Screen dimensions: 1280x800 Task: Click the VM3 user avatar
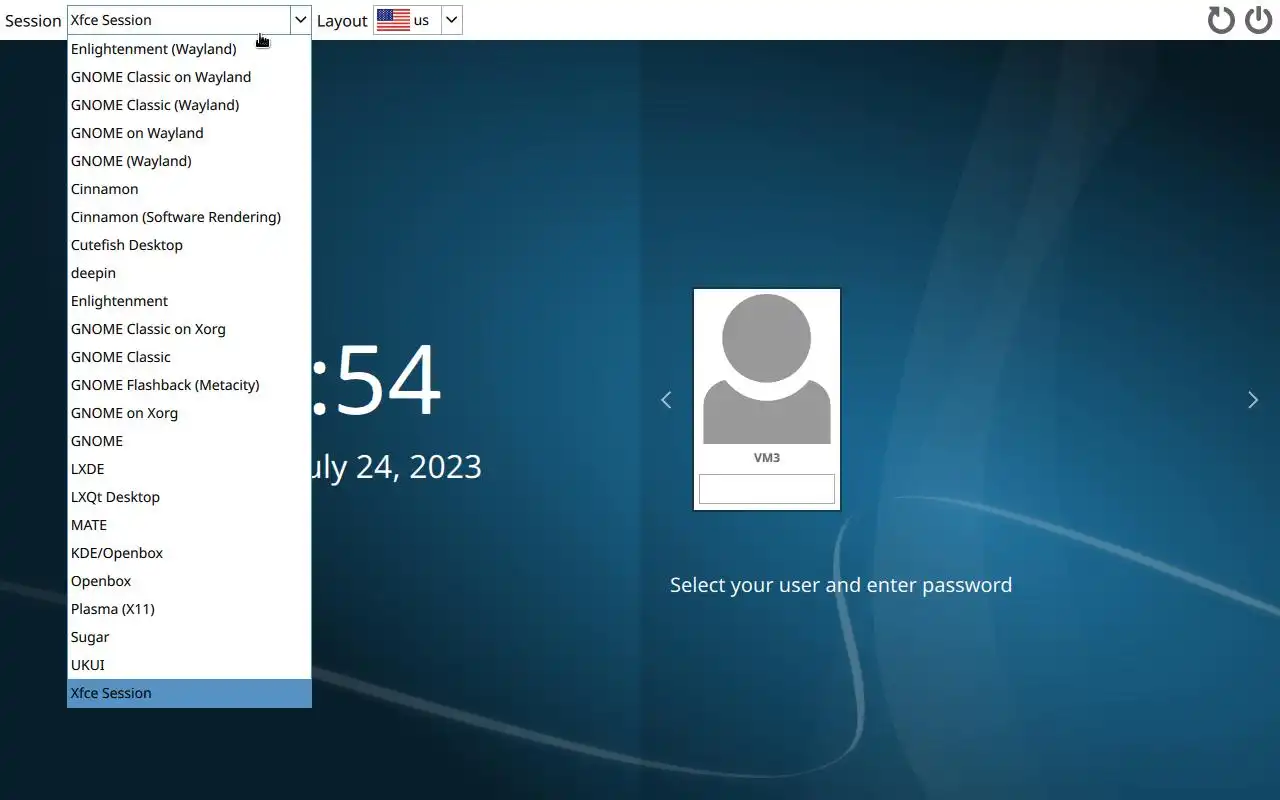tap(767, 370)
